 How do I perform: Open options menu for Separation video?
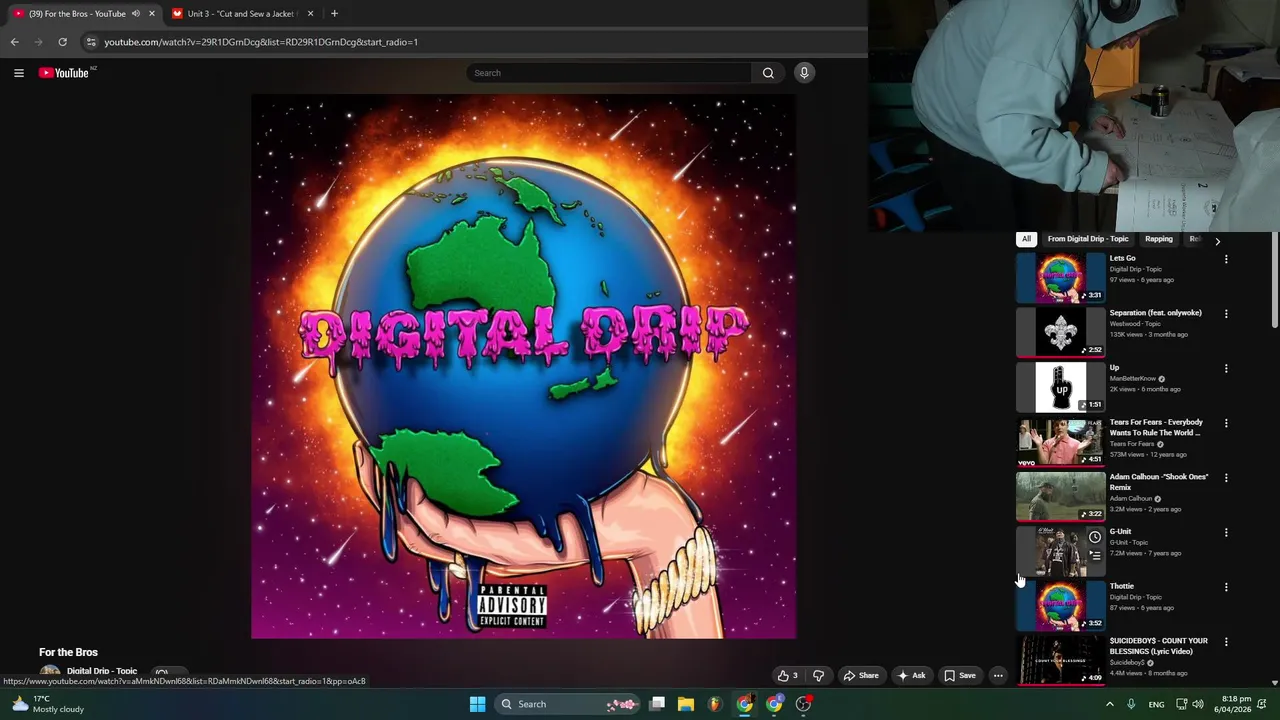point(1226,314)
